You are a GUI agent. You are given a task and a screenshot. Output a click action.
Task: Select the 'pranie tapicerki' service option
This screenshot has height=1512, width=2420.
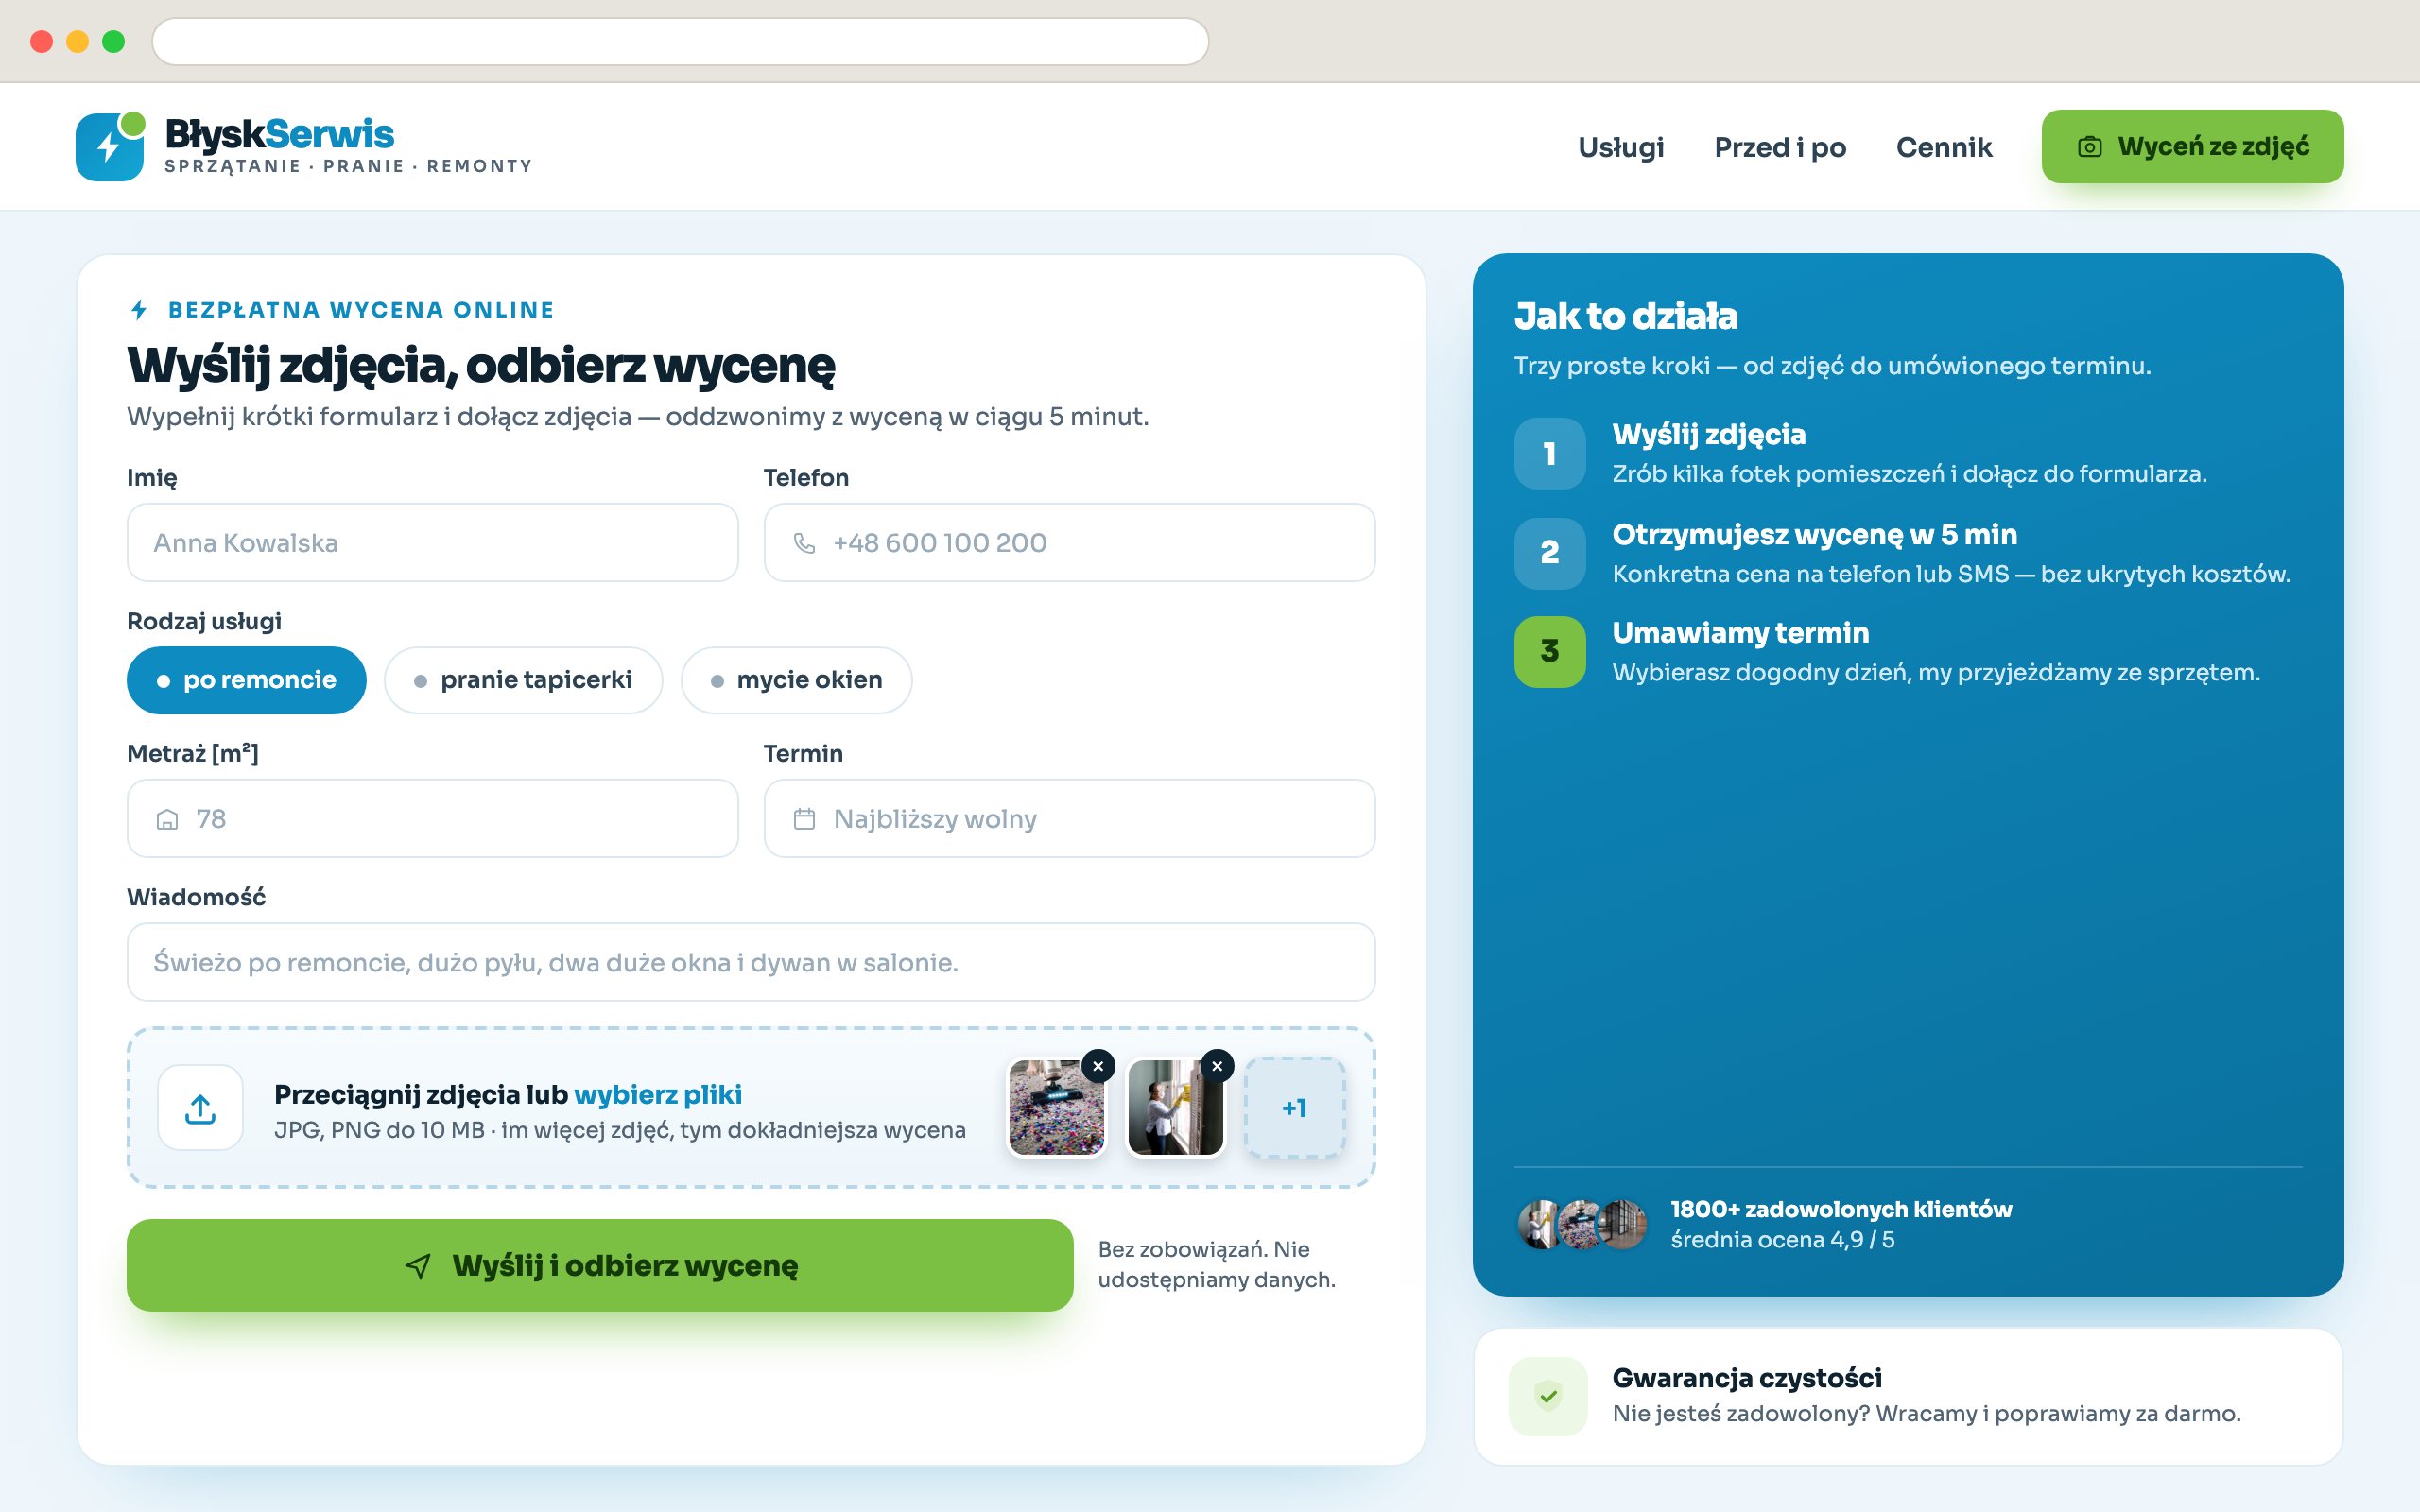pos(523,680)
